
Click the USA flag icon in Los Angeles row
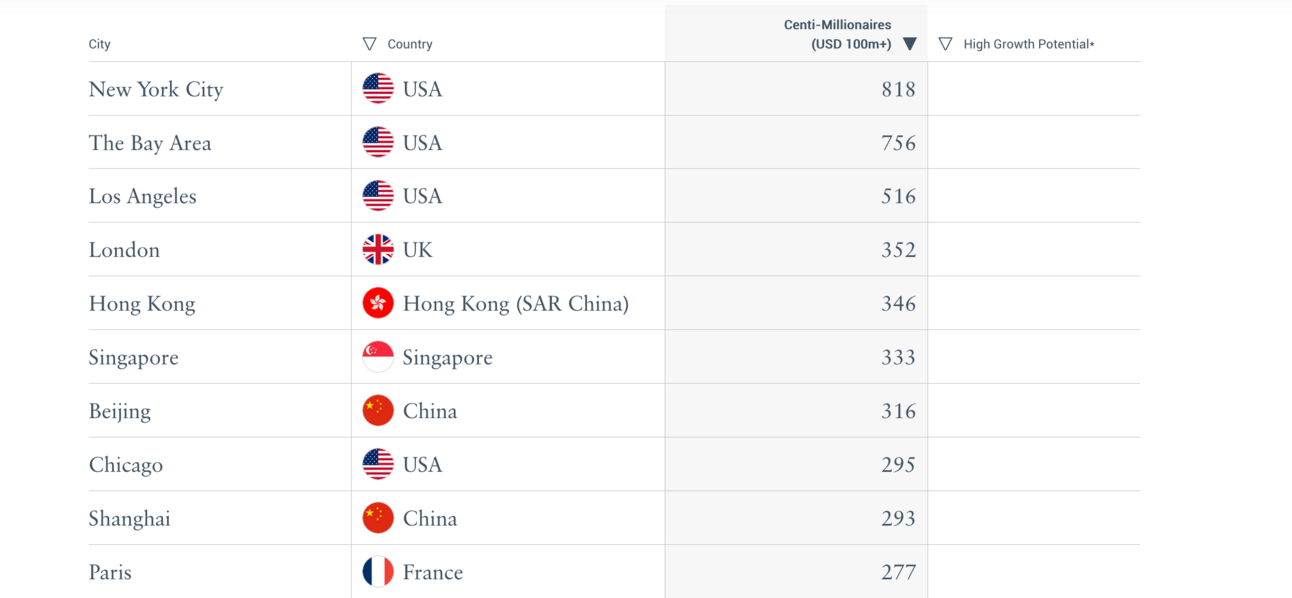click(x=378, y=196)
